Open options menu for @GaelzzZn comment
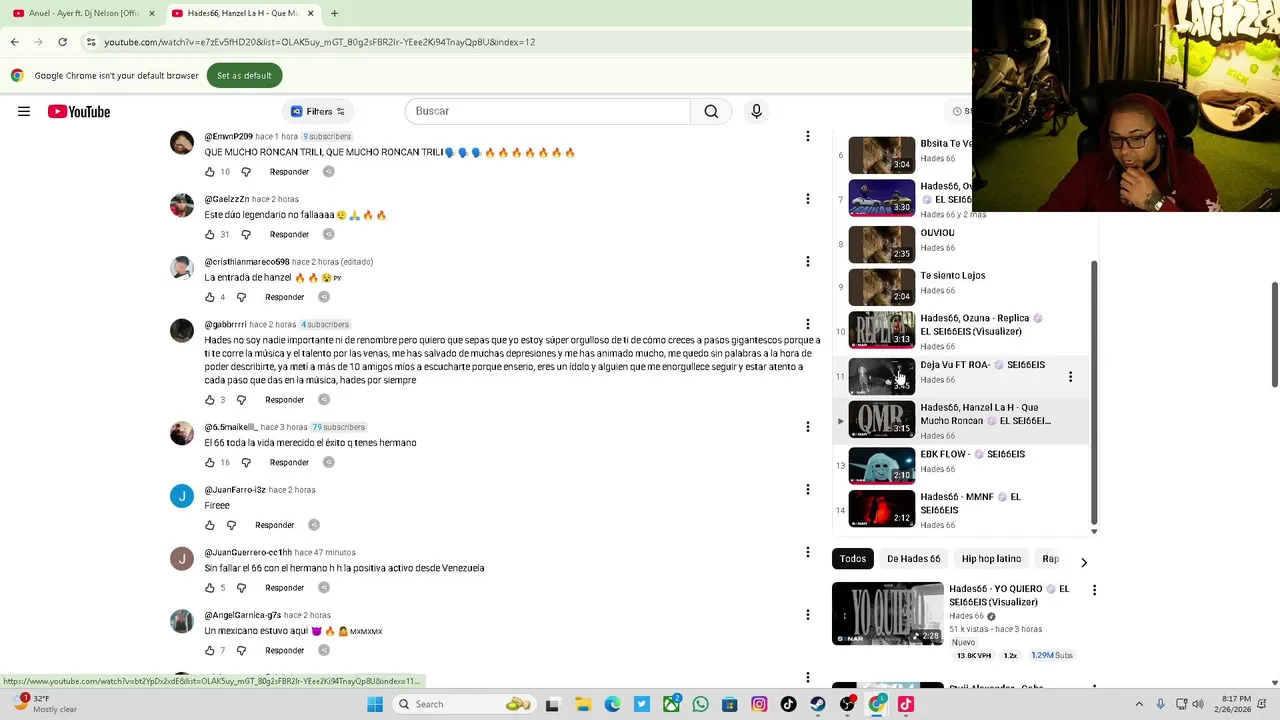This screenshot has height=720, width=1280. [x=808, y=199]
